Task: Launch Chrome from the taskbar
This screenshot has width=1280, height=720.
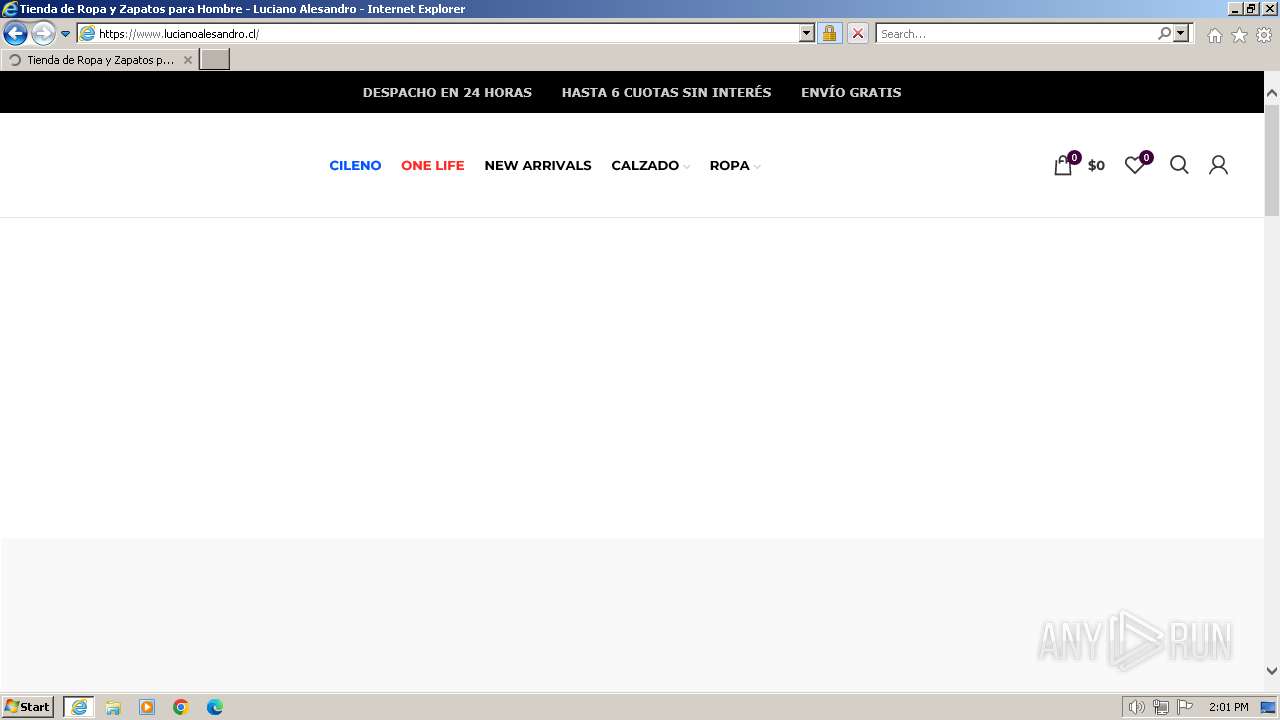Action: (x=181, y=707)
